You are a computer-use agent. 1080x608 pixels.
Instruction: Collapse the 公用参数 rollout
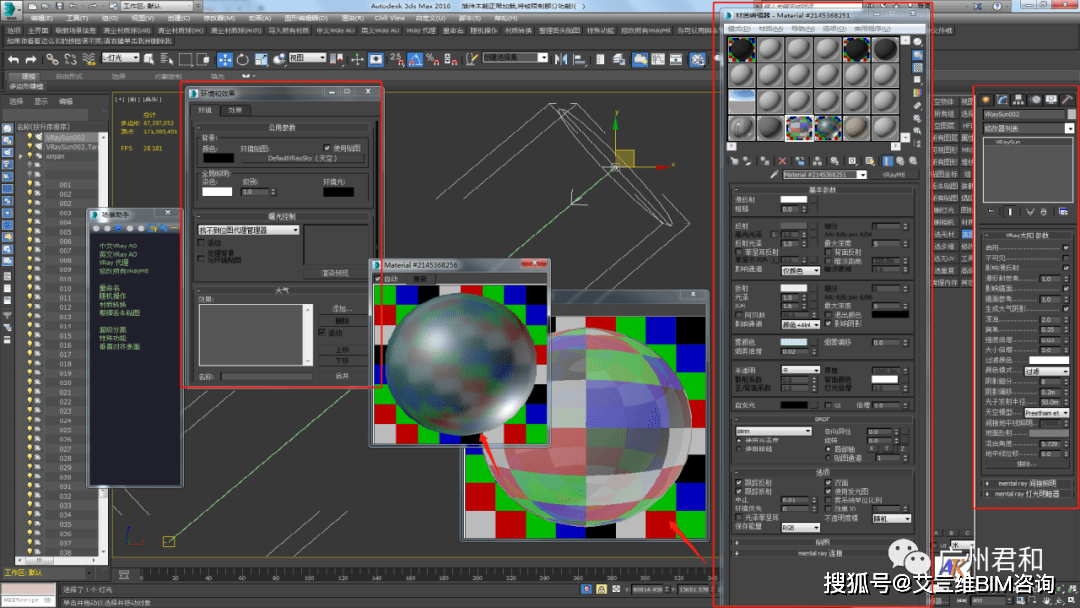pos(282,128)
